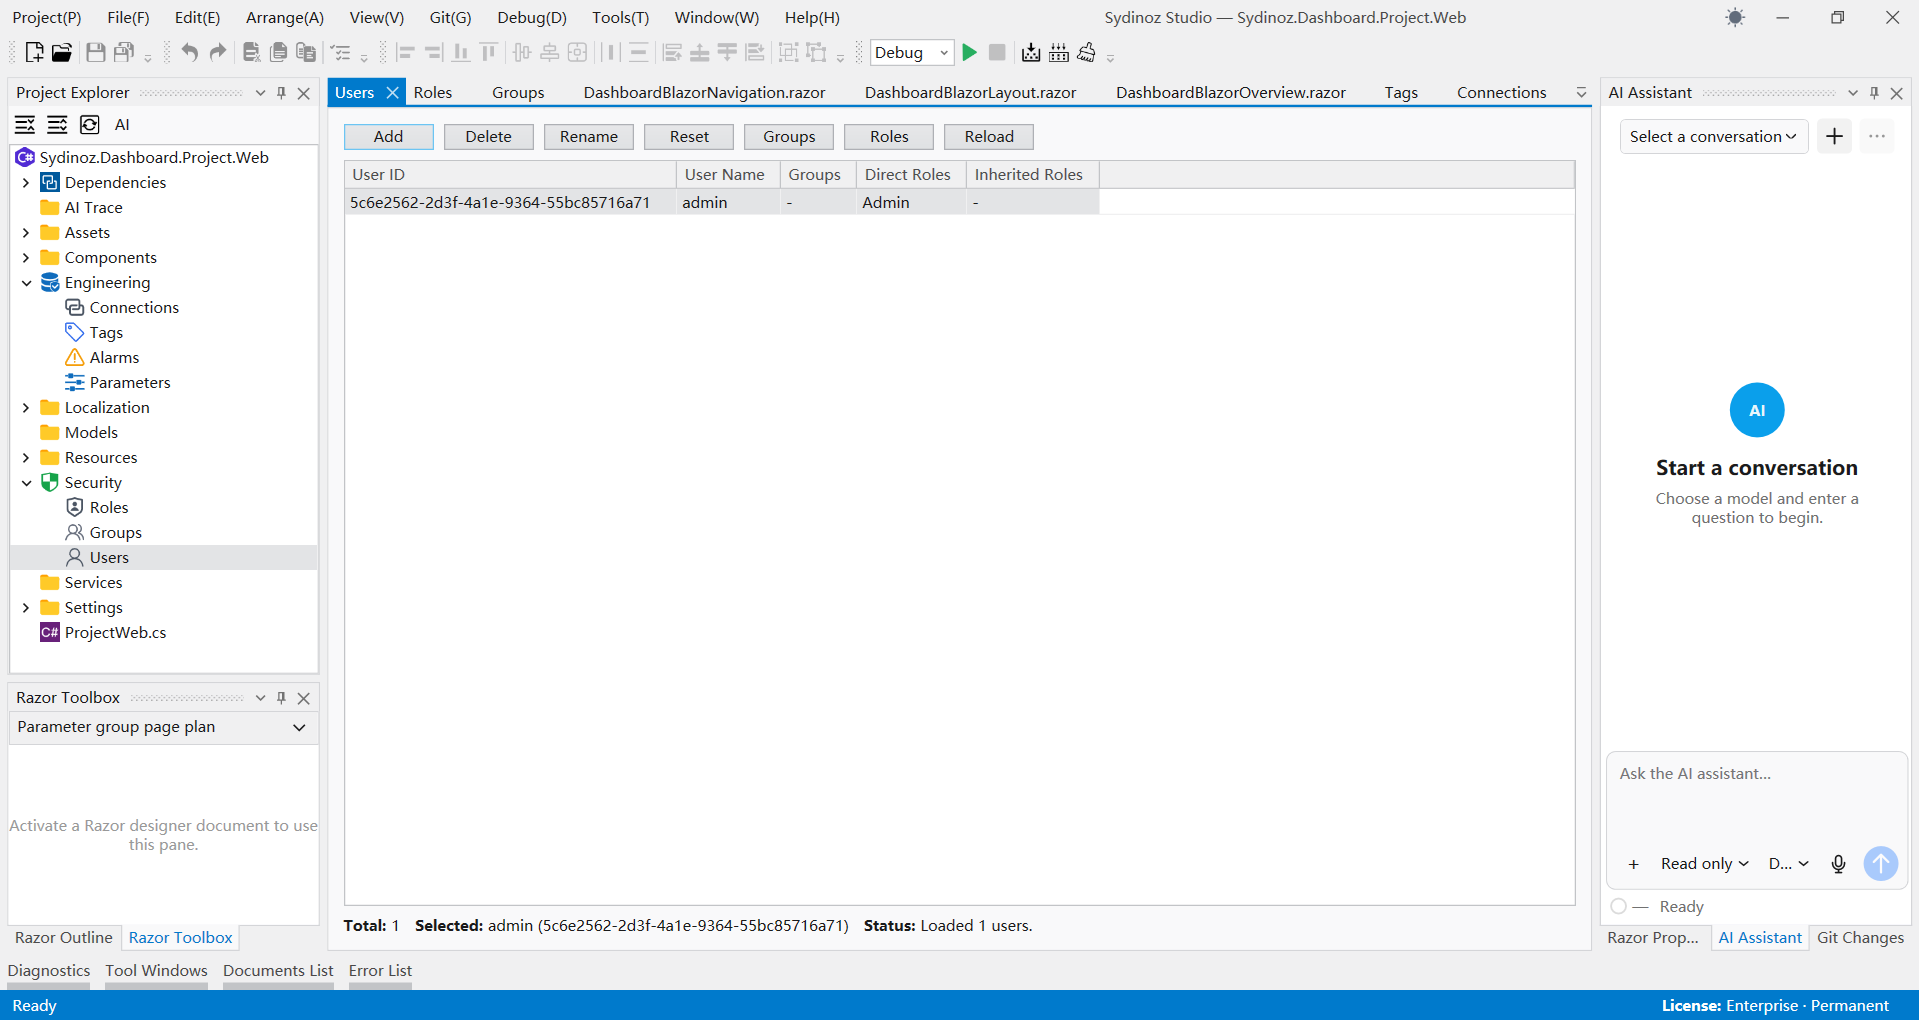Image resolution: width=1919 pixels, height=1020 pixels.
Task: Click the refresh icon in Project Explorer toolbar
Action: pyautogui.click(x=90, y=125)
